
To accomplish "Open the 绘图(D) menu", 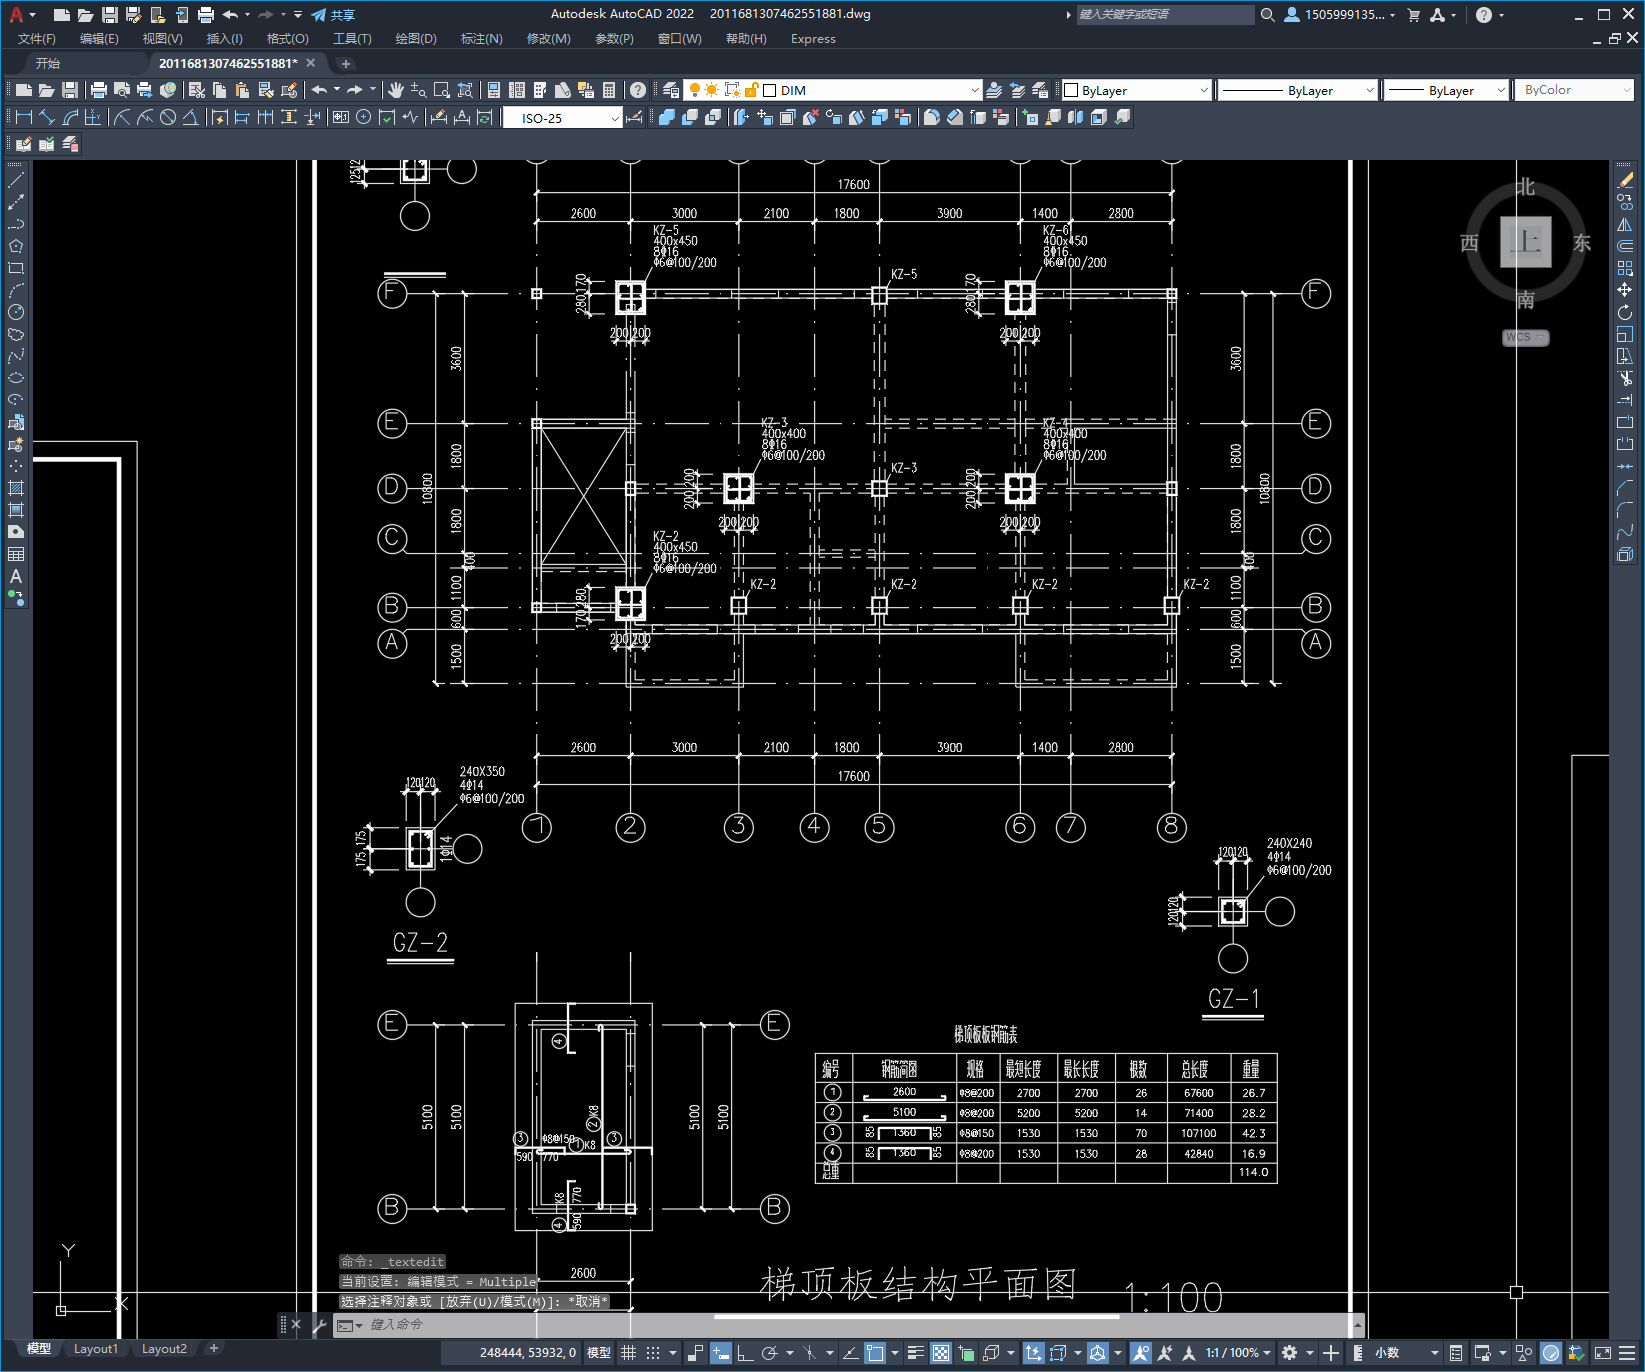I will 416,39.
